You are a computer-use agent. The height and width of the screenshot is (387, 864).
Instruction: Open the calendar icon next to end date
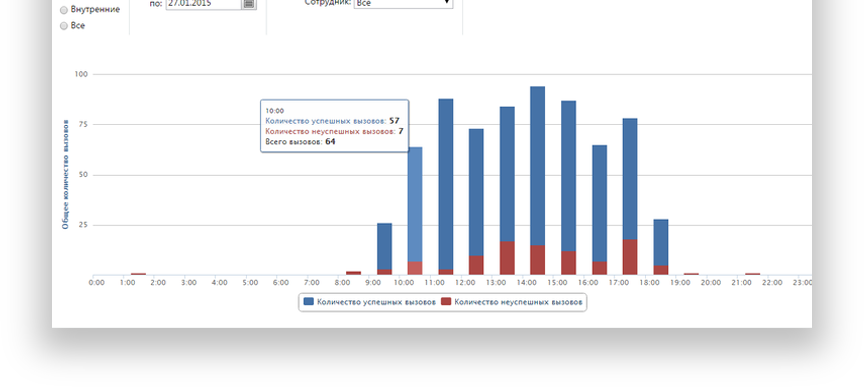(249, 3)
